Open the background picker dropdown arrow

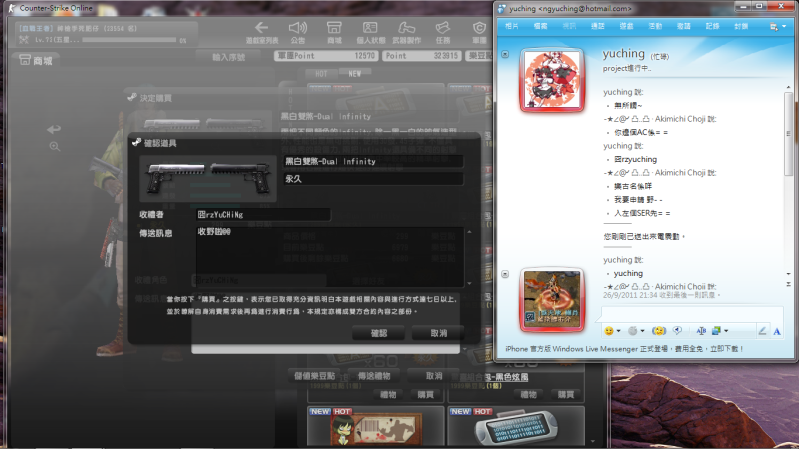726,331
